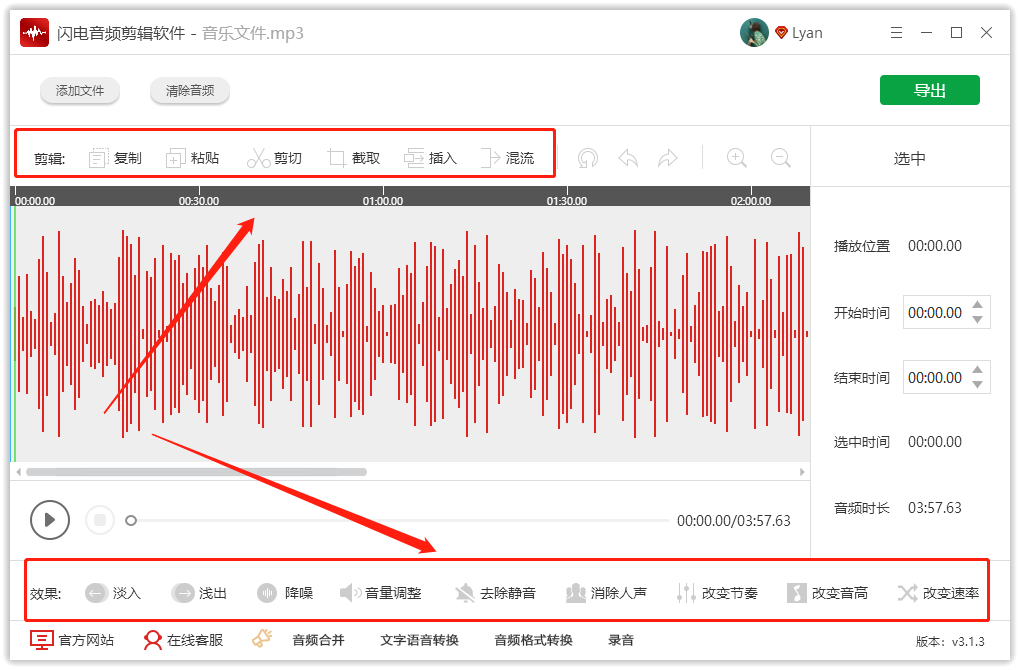Select the 剪切 (cut) scissors tool
This screenshot has height=670, width=1020.
pyautogui.click(x=275, y=157)
